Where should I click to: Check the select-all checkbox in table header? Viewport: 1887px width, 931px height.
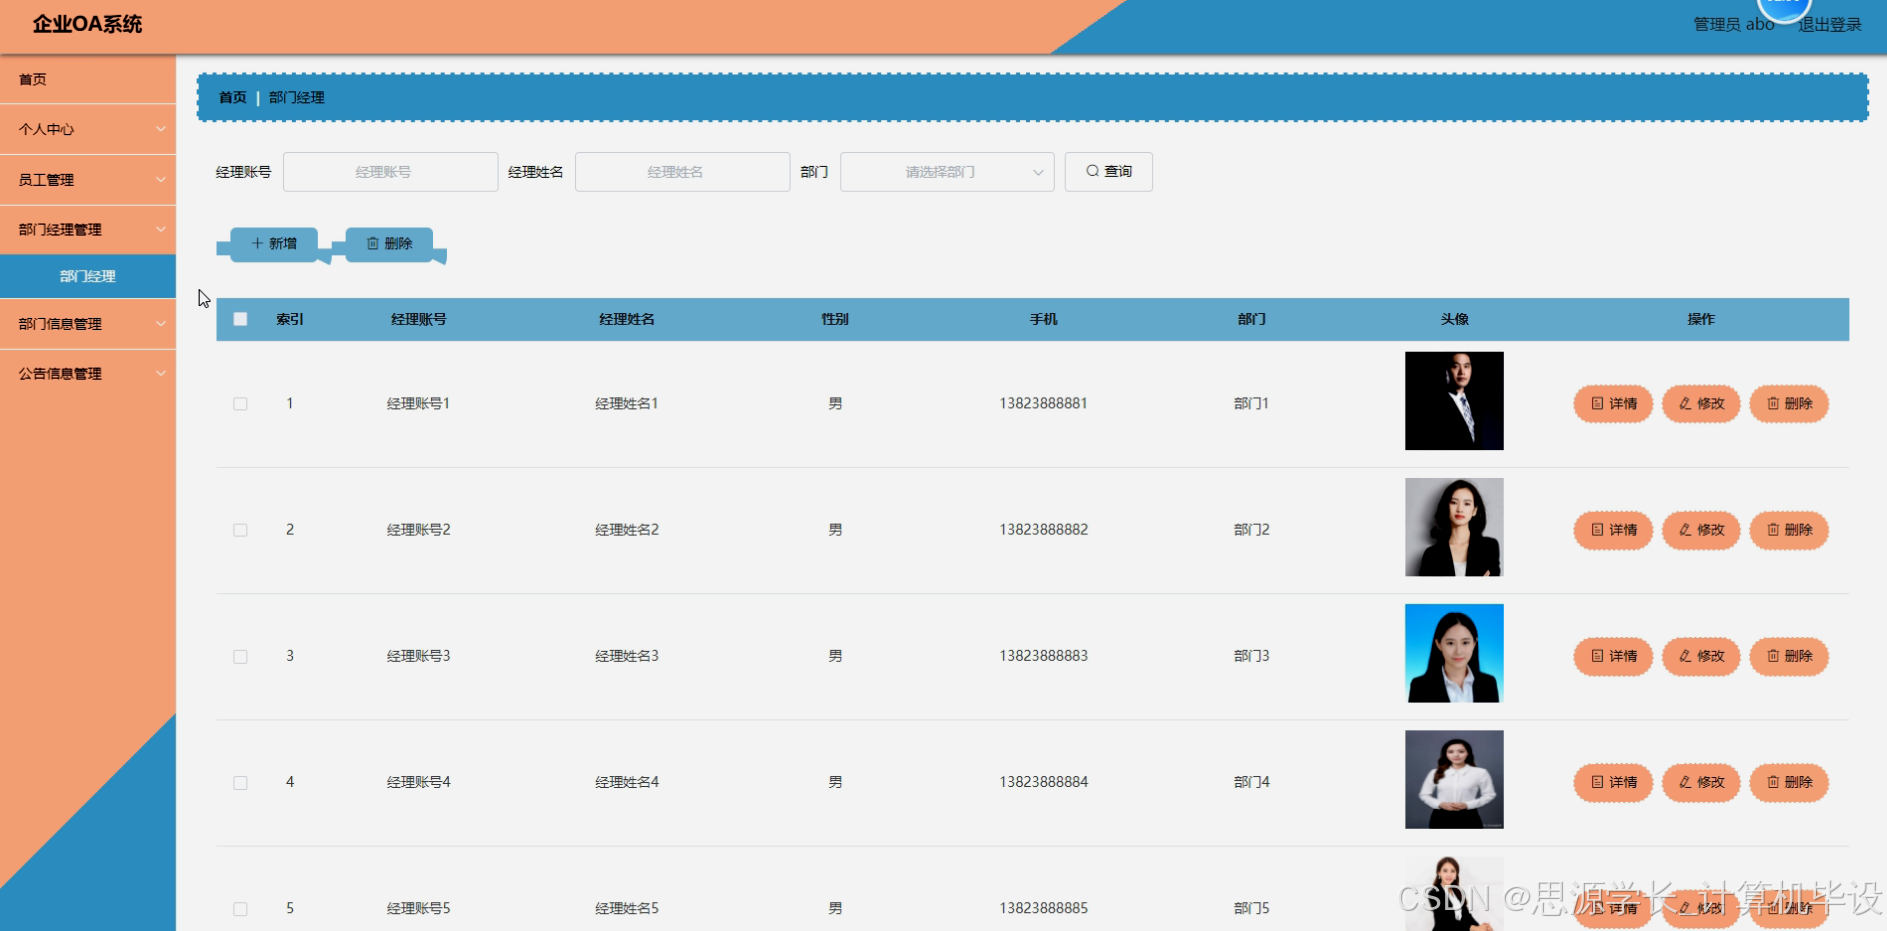240,318
